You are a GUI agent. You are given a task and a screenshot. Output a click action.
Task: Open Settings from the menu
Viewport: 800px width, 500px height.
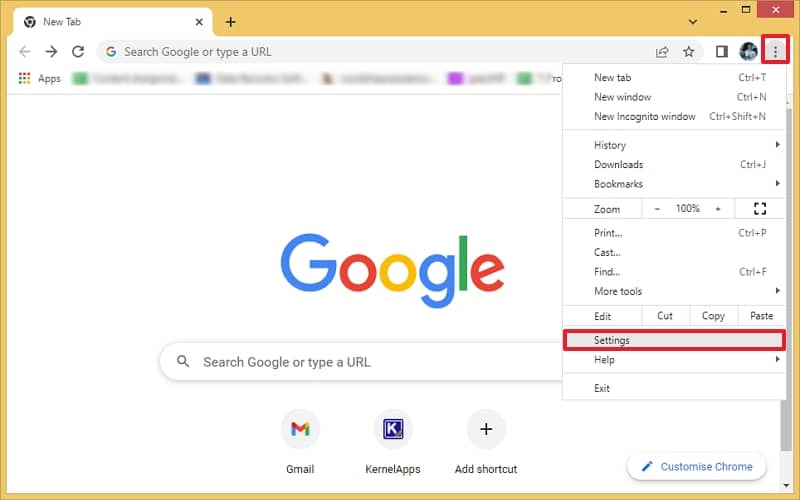674,340
